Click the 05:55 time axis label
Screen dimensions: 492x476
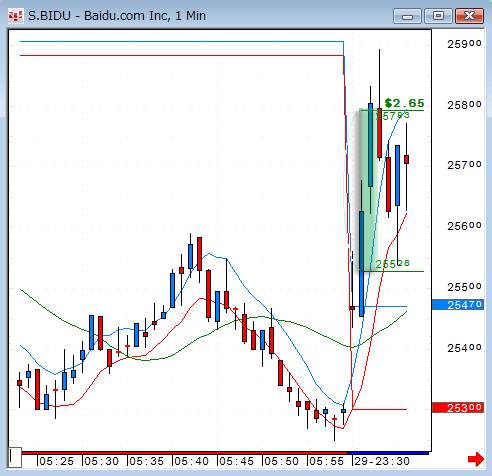pos(326,461)
